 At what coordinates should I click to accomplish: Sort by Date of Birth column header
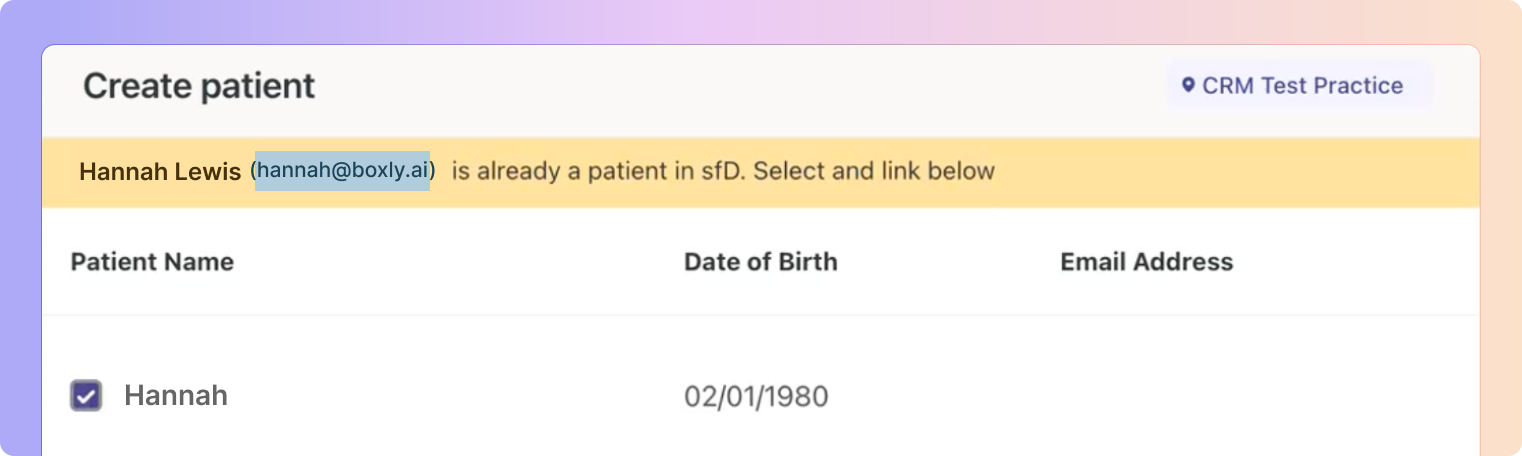(760, 262)
